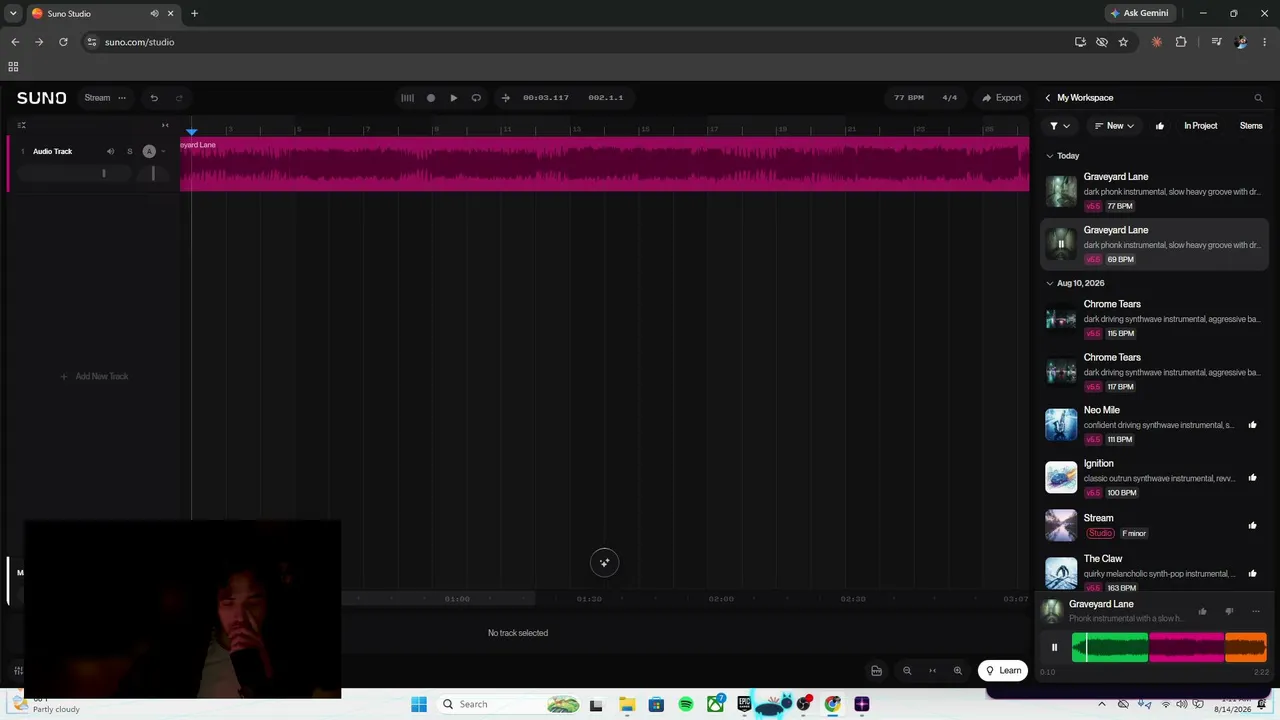Change the 77 BPM tempo value
This screenshot has height=720, width=1280.
909,98
